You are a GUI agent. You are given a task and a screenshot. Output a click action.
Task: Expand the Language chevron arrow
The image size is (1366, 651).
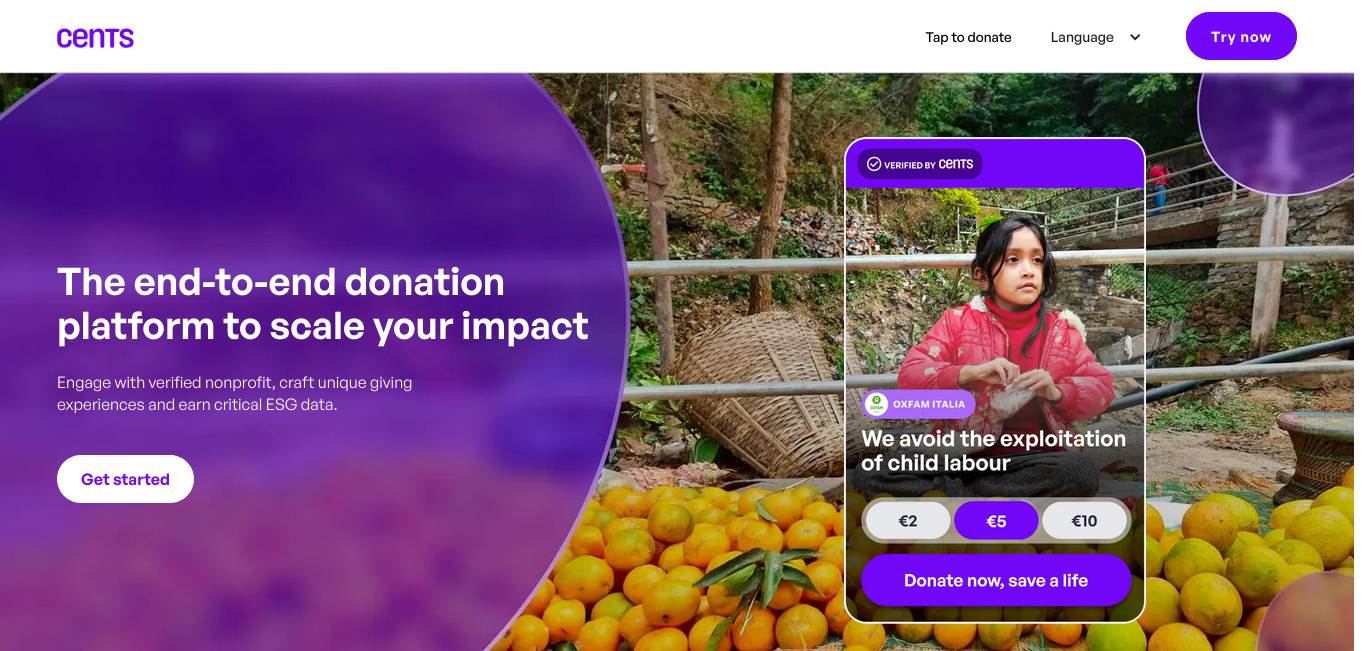(1135, 37)
